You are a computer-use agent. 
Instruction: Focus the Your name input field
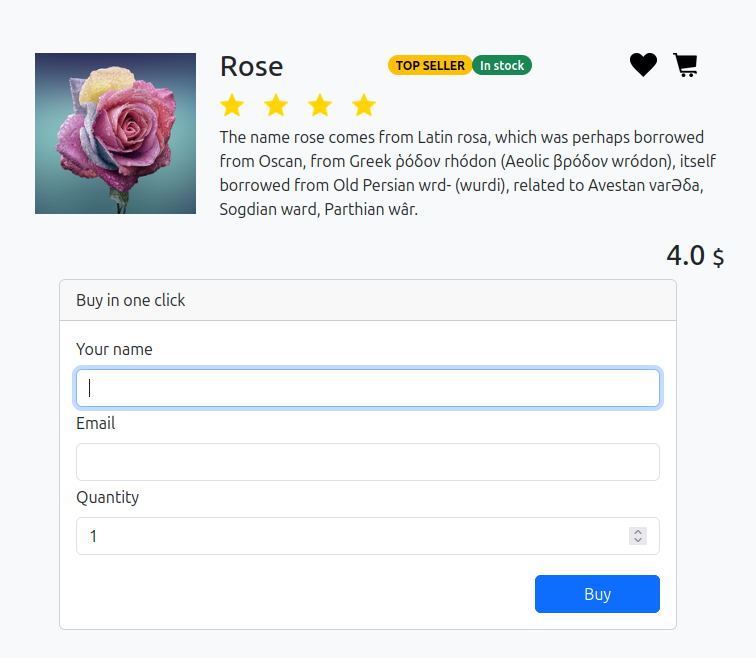pyautogui.click(x=368, y=388)
